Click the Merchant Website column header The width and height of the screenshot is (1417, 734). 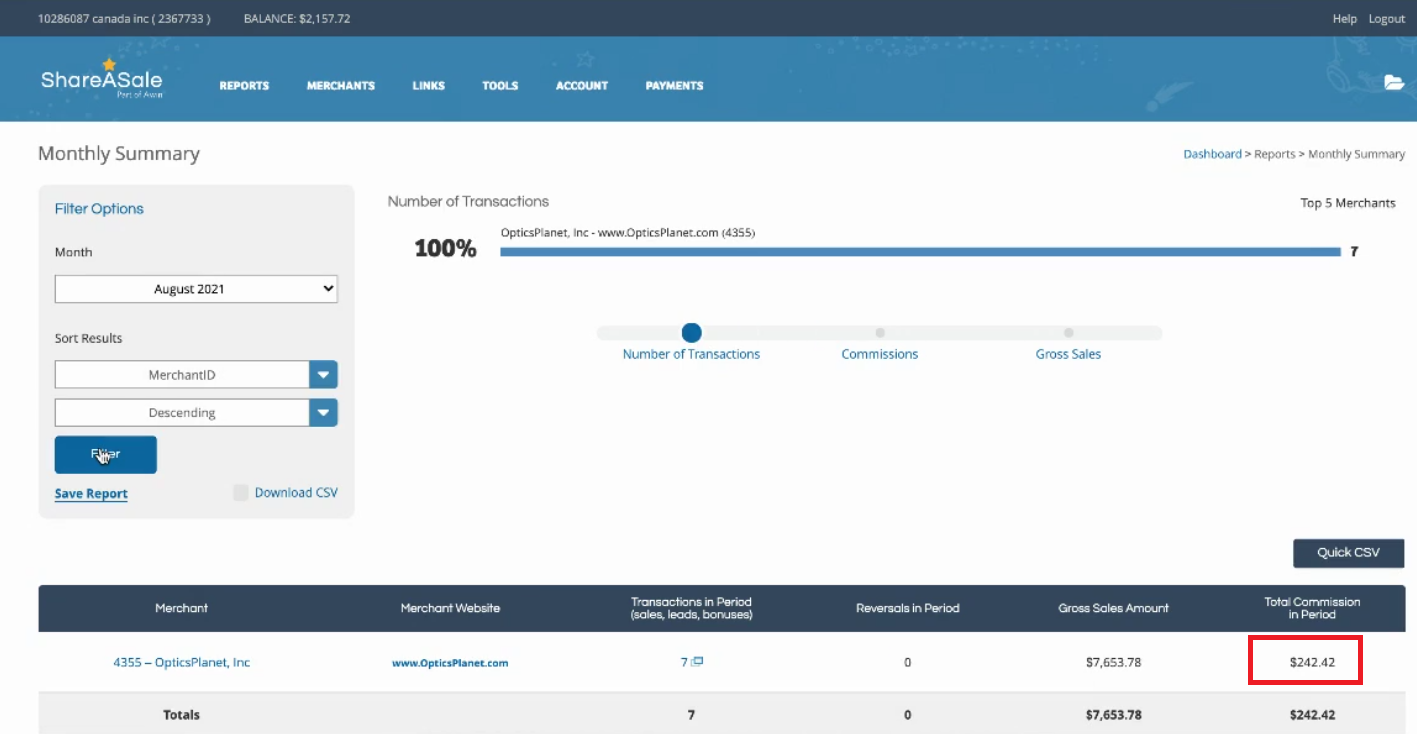[450, 608]
